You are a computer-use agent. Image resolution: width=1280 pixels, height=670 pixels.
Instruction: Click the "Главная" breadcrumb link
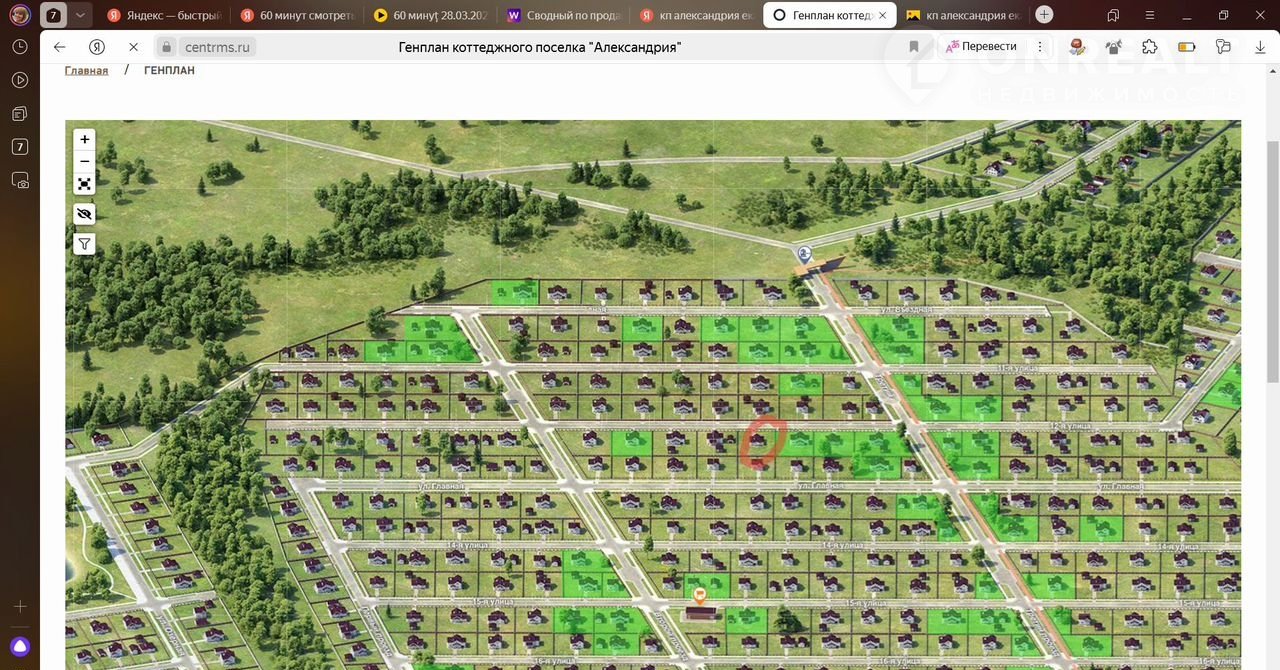(86, 71)
